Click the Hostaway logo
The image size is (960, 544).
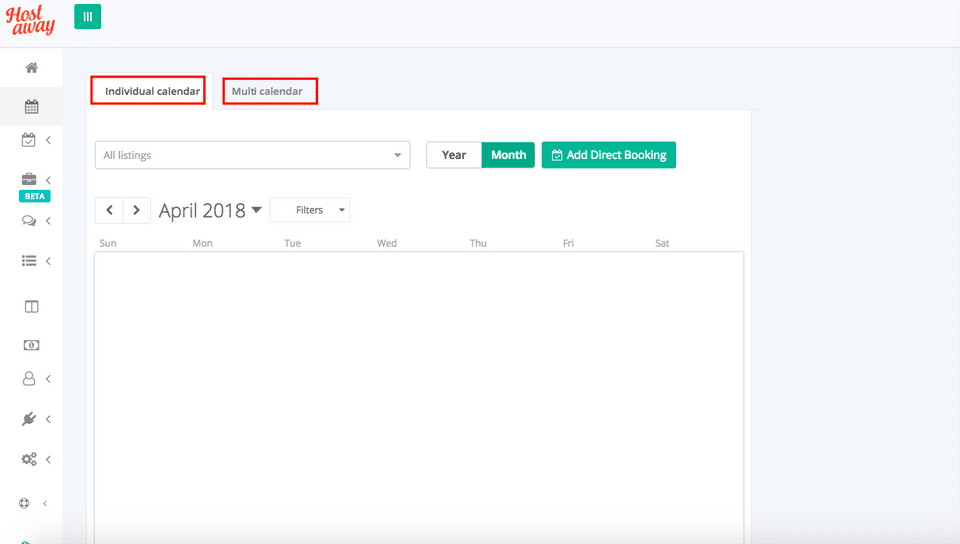click(31, 20)
